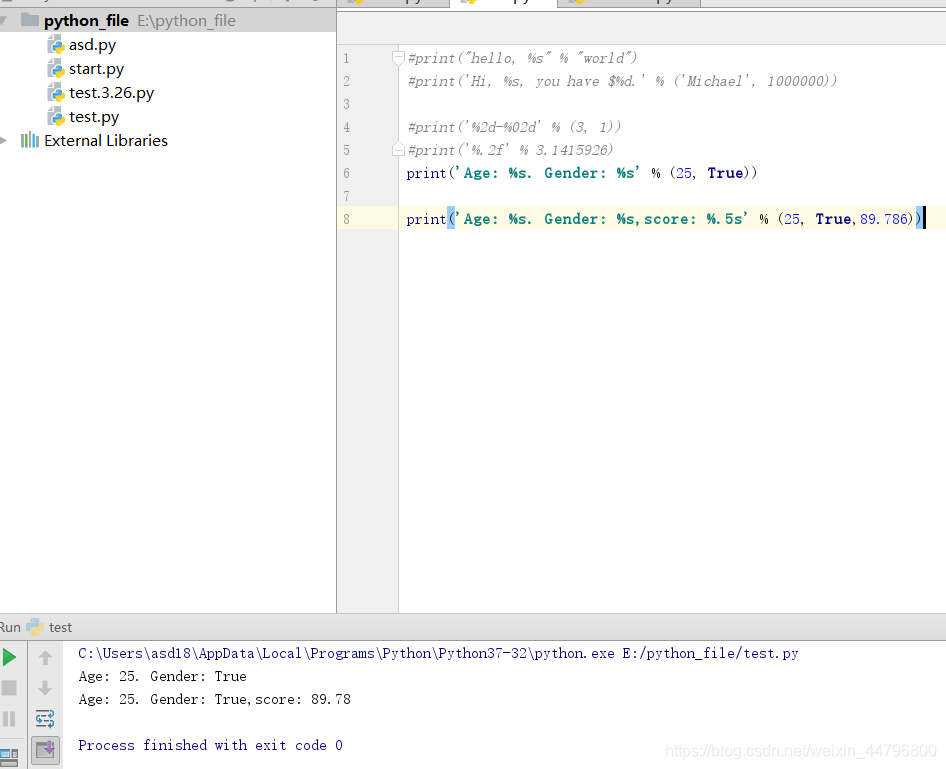Click line number 8 in the gutter
Image resolution: width=946 pixels, height=769 pixels.
point(346,219)
